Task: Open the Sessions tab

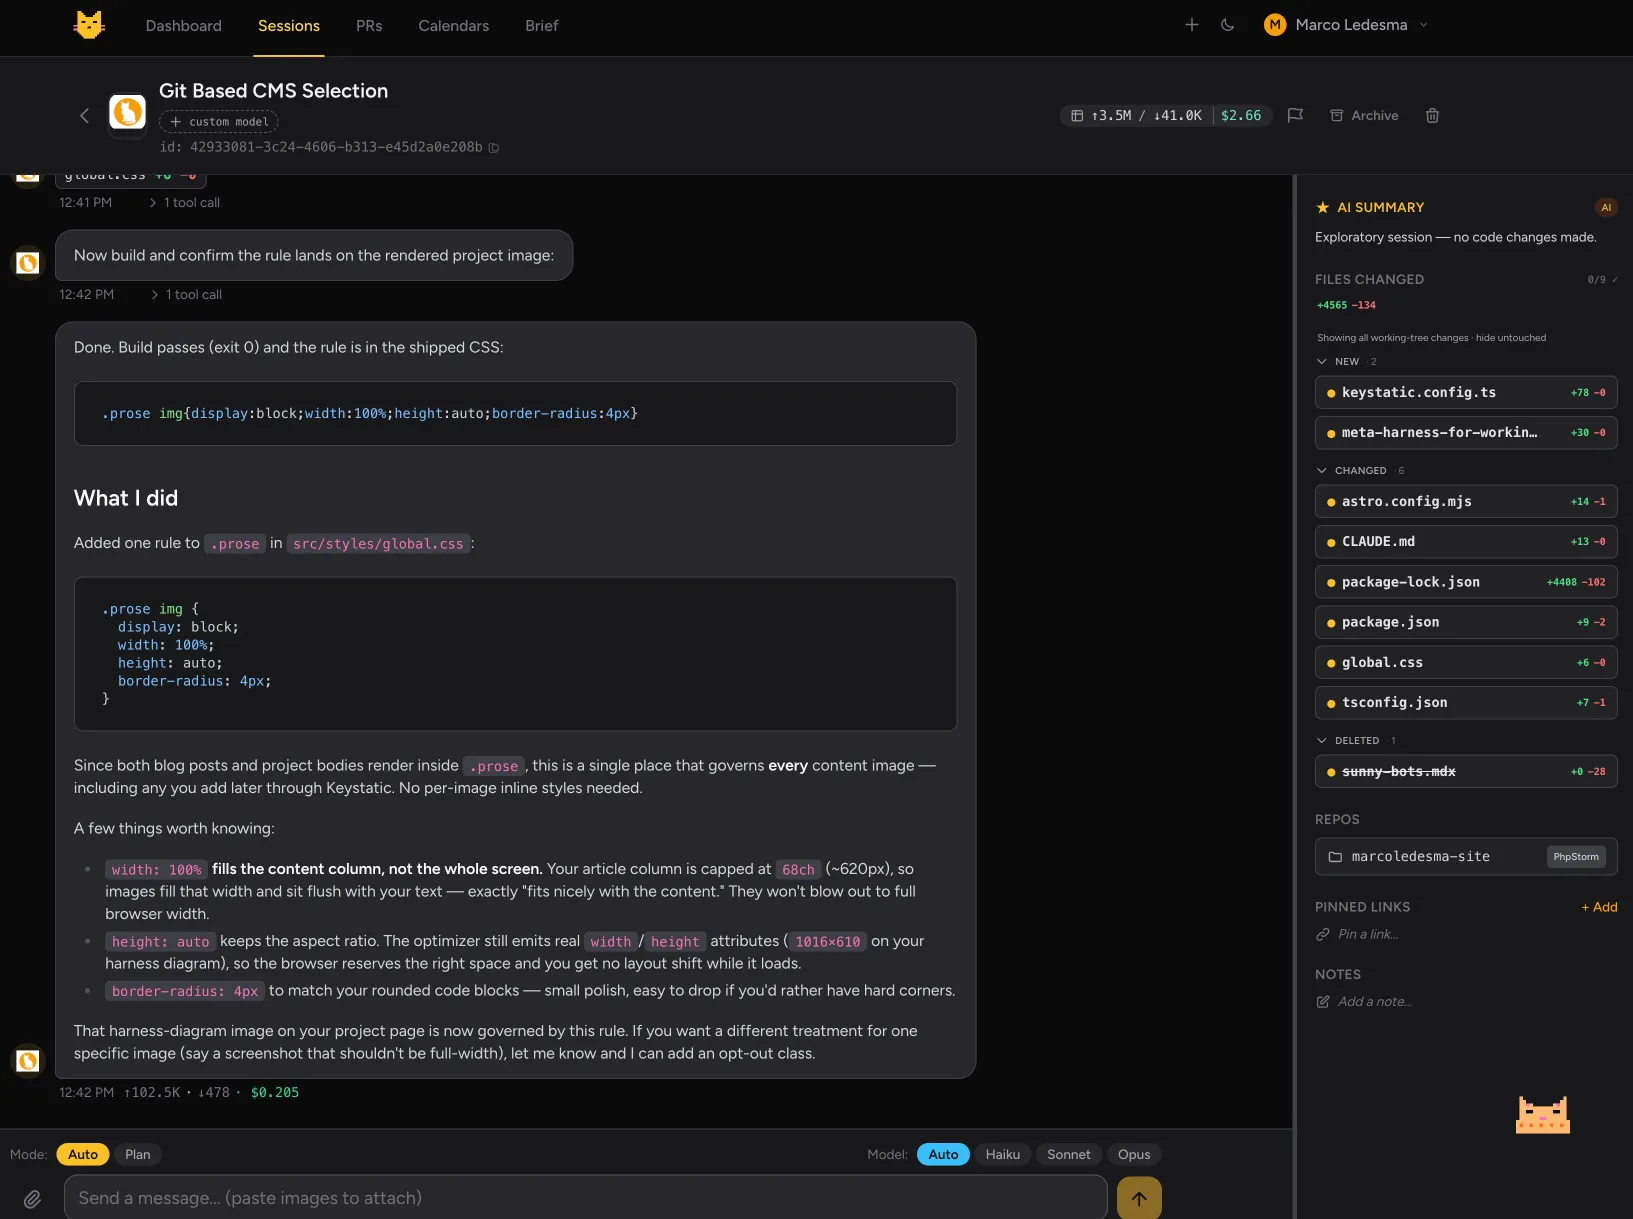Action: click(x=289, y=26)
